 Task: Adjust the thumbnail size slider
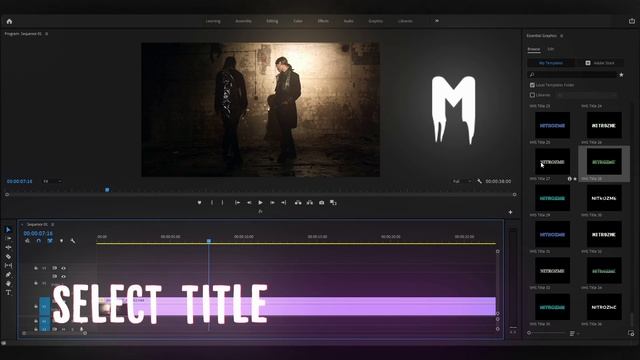pyautogui.click(x=546, y=333)
